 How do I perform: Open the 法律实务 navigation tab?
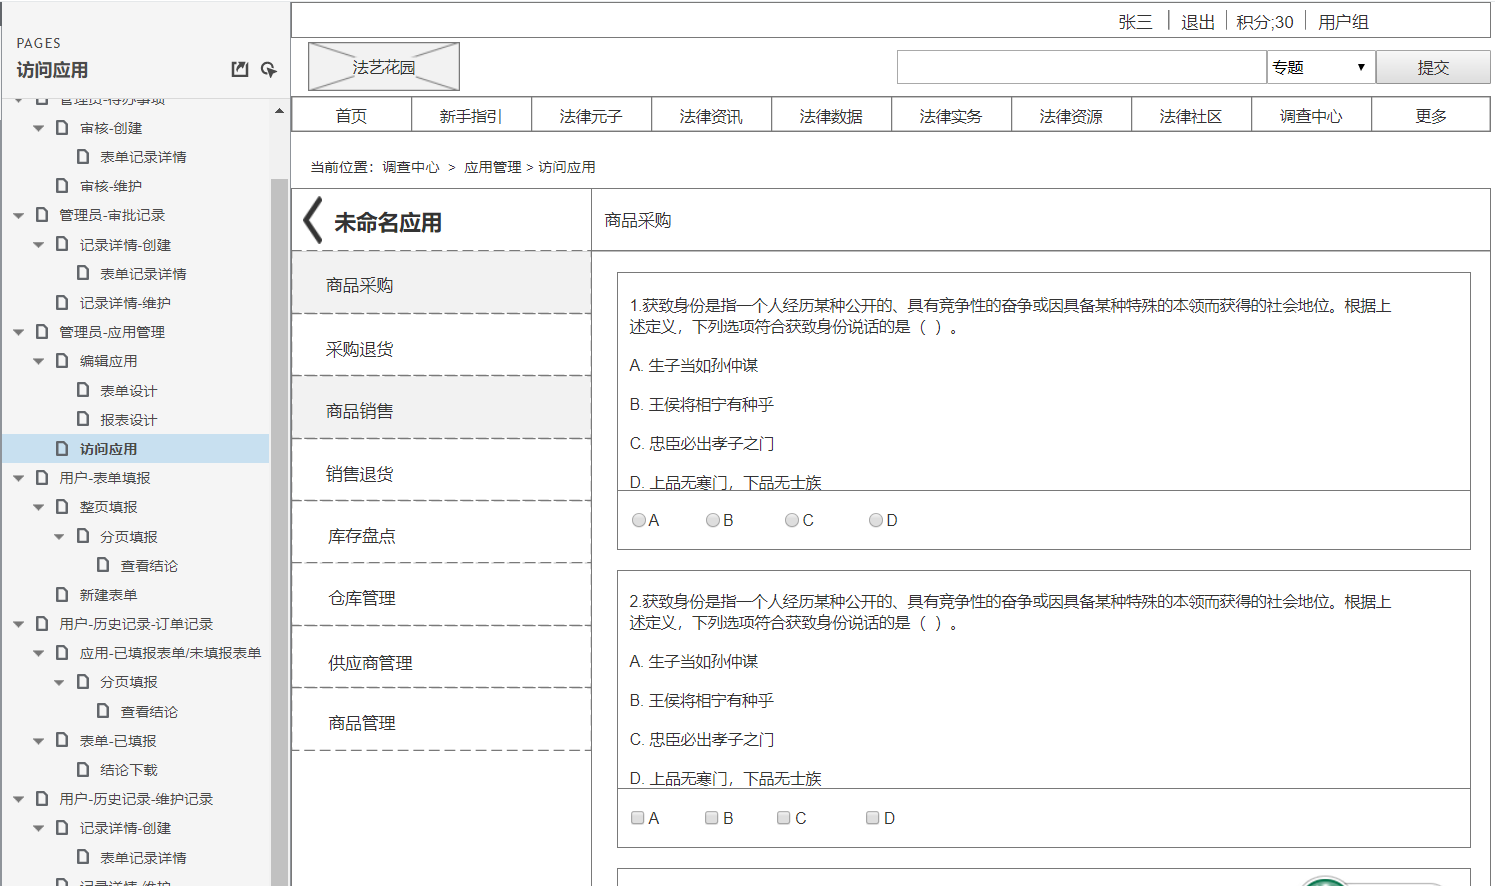[x=951, y=115]
